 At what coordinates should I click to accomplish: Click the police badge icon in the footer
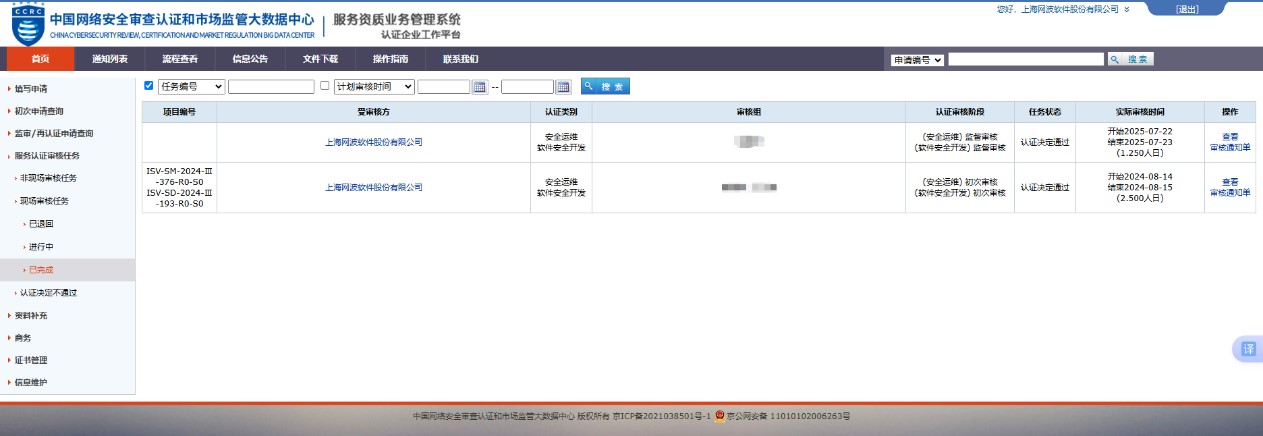tap(719, 416)
